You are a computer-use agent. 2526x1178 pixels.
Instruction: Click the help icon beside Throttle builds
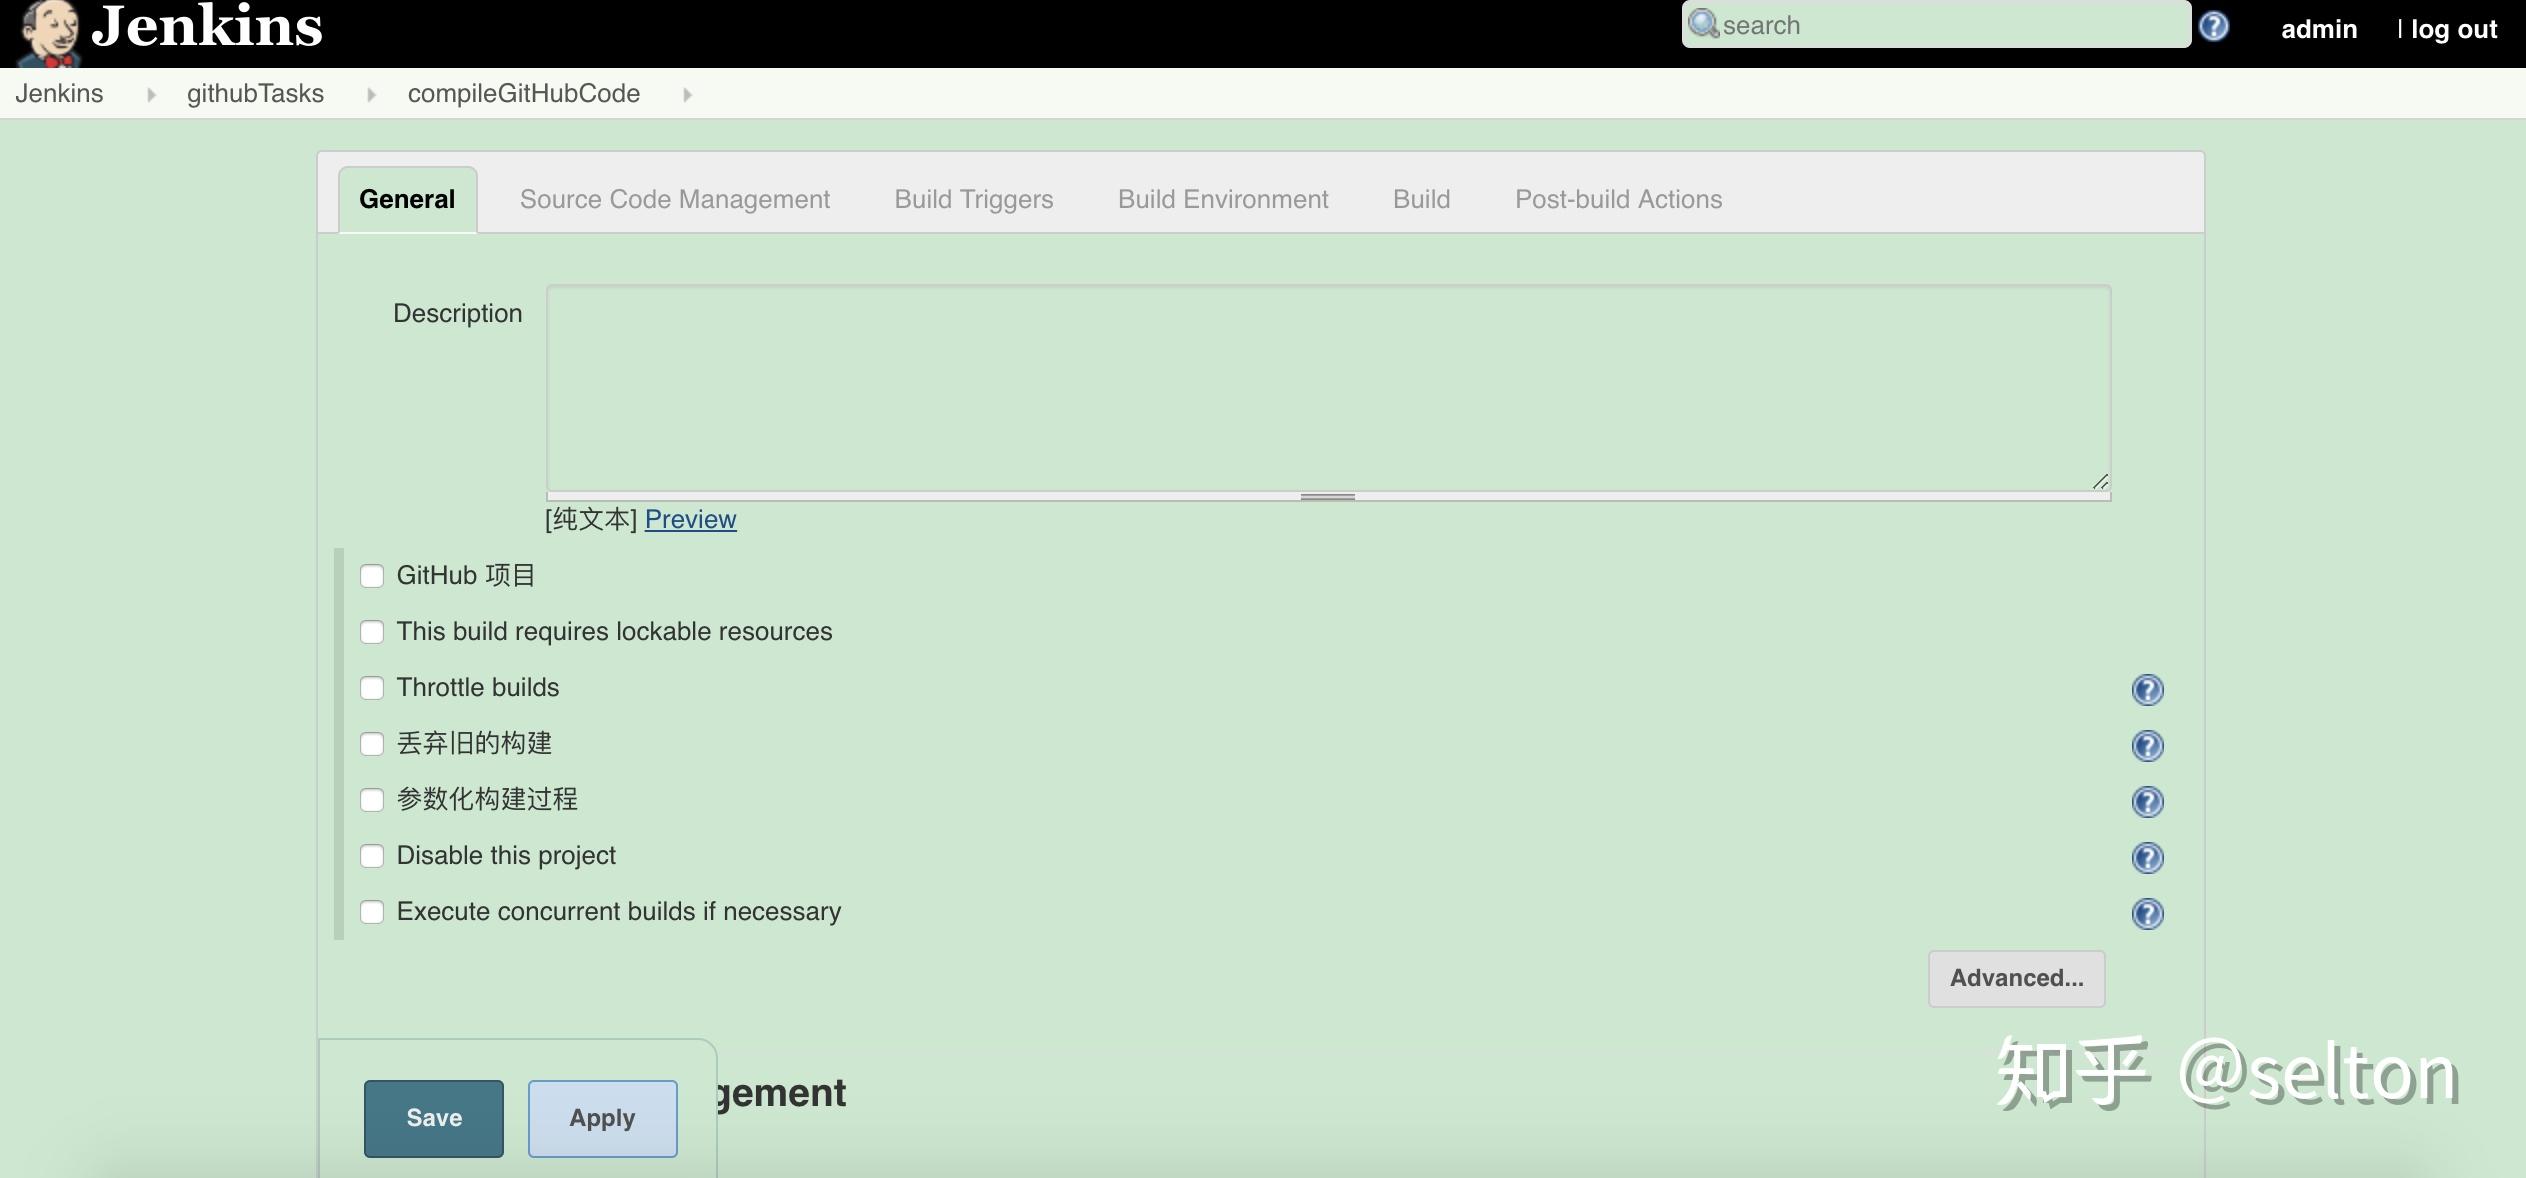[2146, 689]
